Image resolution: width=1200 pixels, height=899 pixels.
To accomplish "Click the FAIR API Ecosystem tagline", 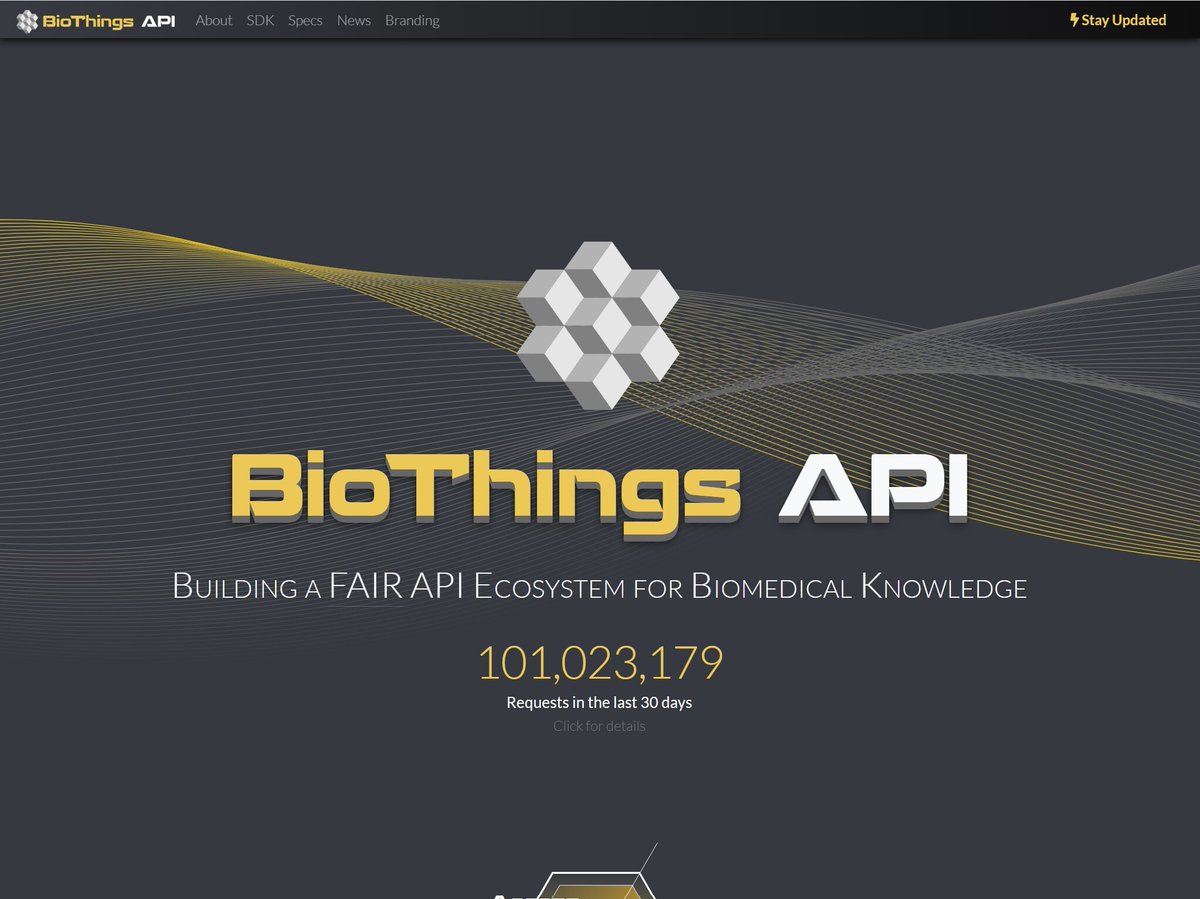I will 600,586.
